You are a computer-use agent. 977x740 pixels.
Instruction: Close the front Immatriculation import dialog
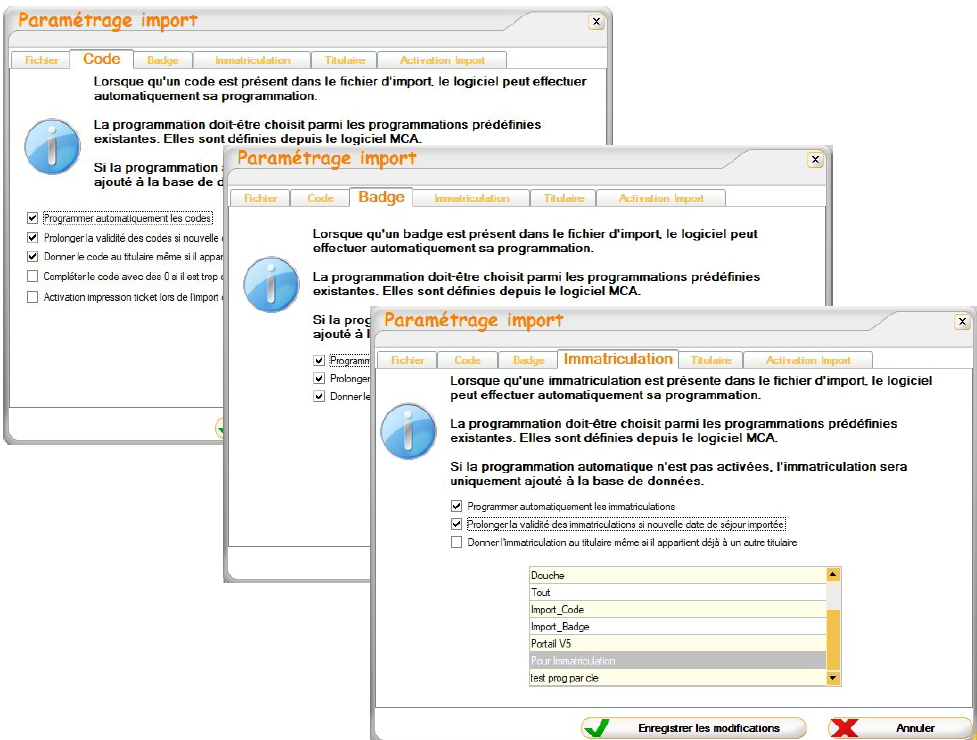962,322
